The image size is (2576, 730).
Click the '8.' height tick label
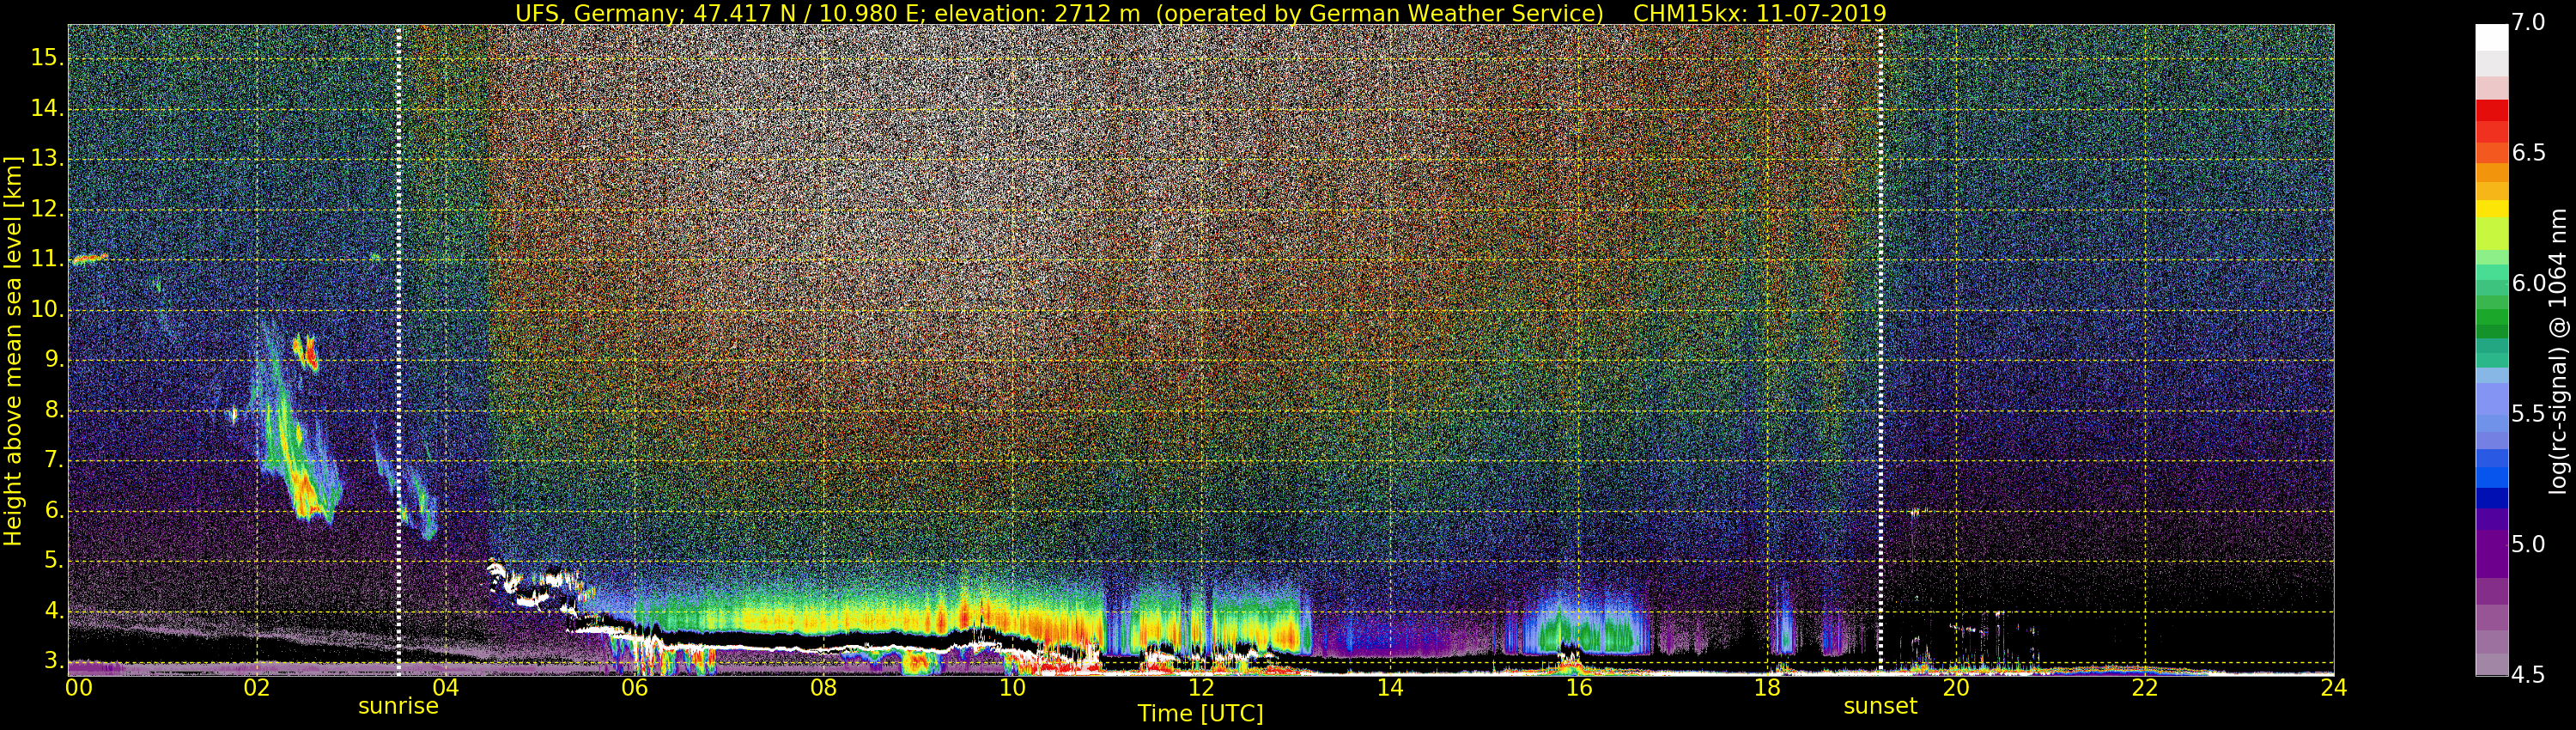[x=54, y=410]
